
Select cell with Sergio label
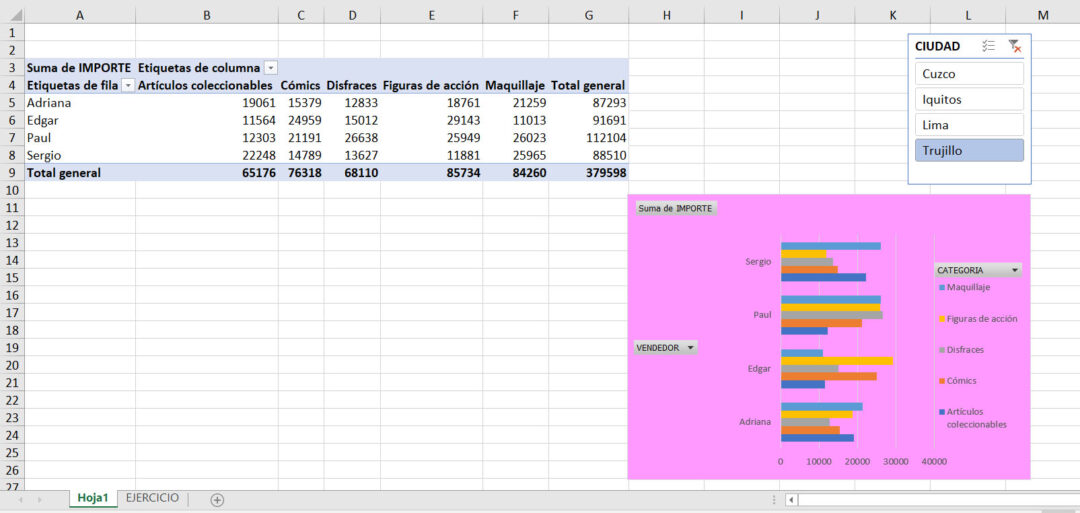tap(80, 156)
